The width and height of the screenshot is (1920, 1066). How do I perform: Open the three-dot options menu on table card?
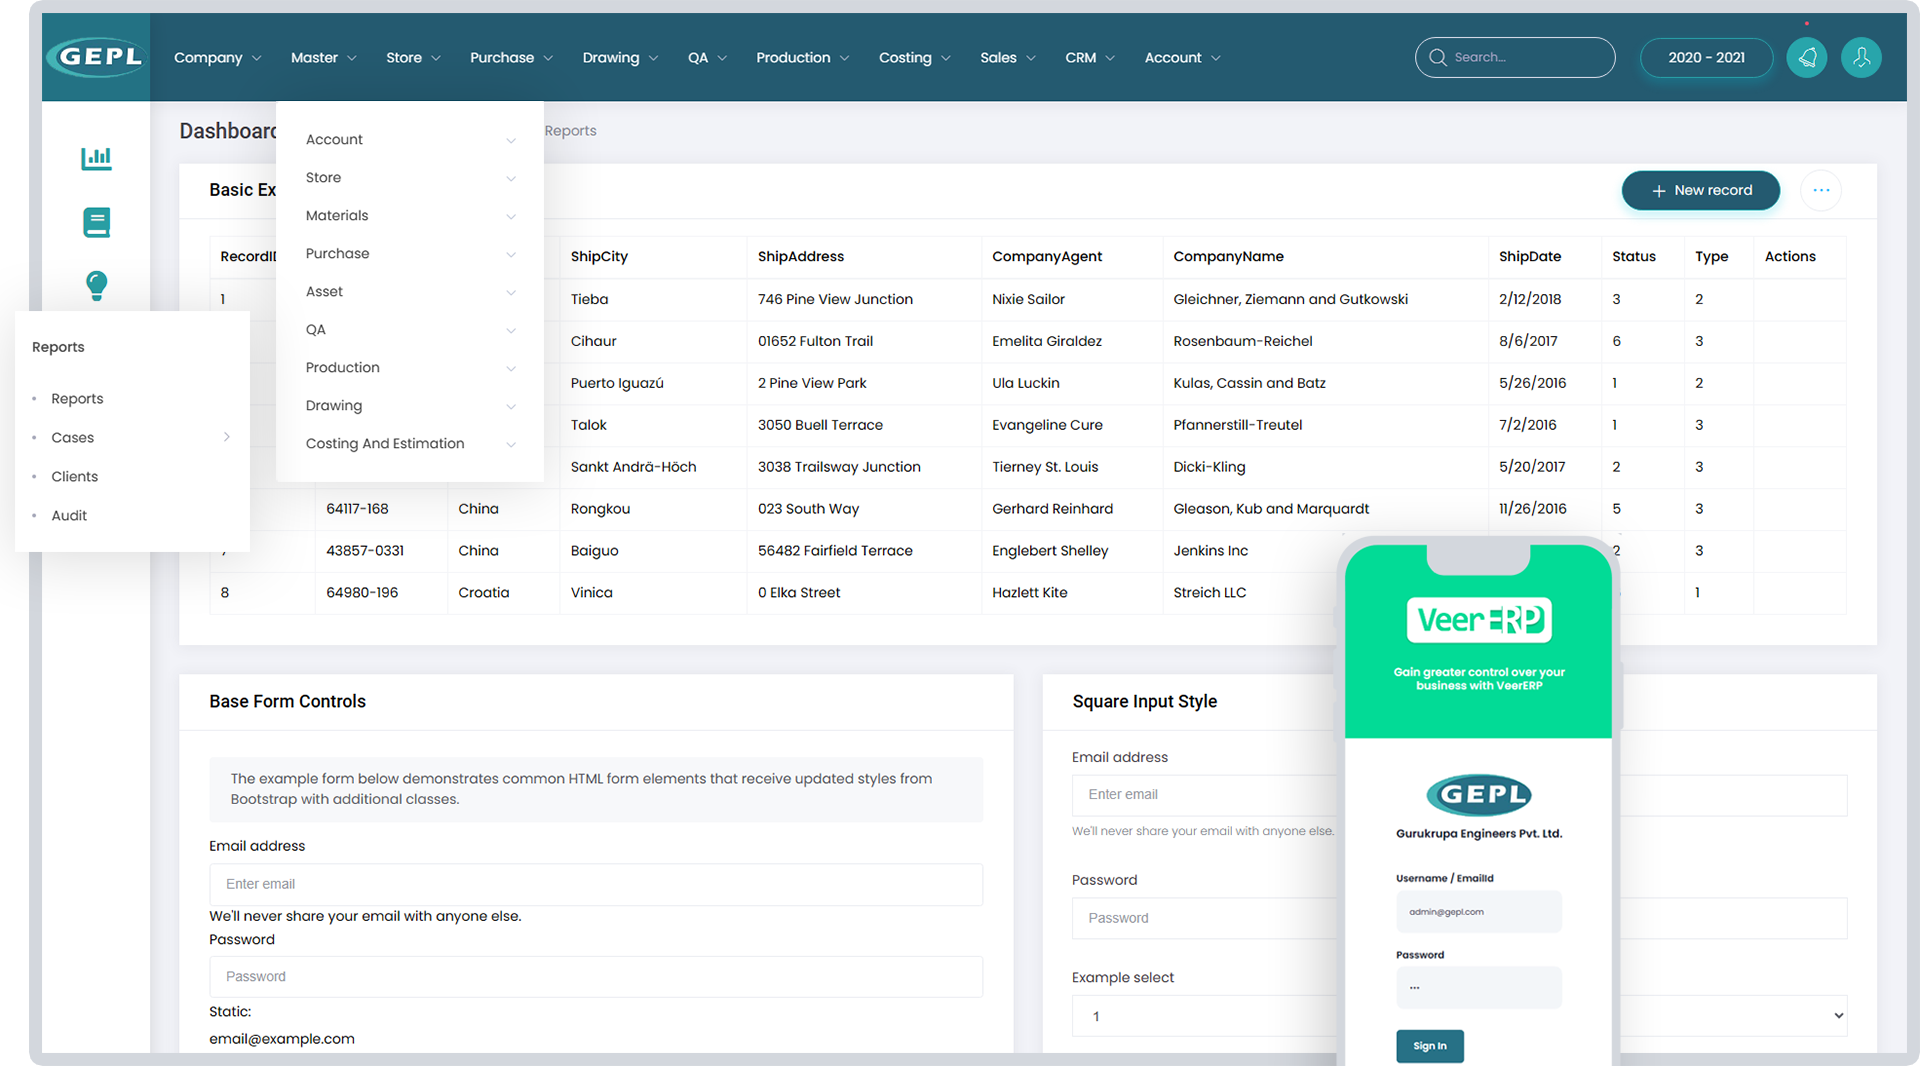1821,190
